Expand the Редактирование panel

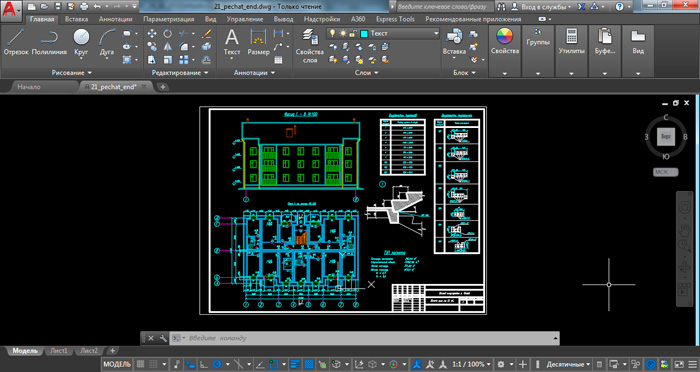tap(180, 73)
